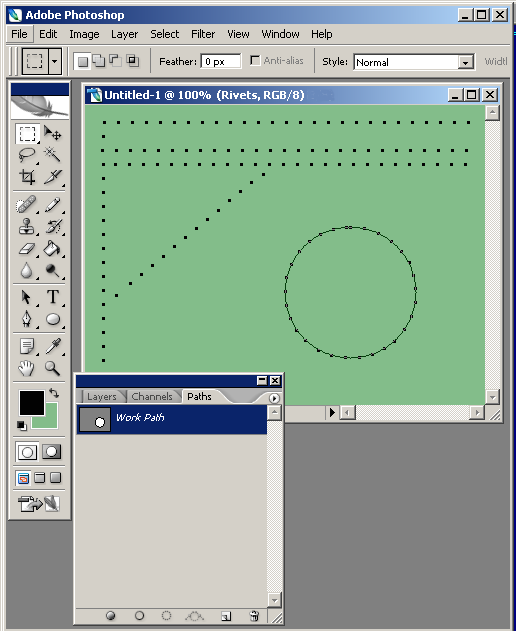Viewport: 516px width, 631px height.
Task: Open the Paths panel options menu
Action: tap(274, 398)
